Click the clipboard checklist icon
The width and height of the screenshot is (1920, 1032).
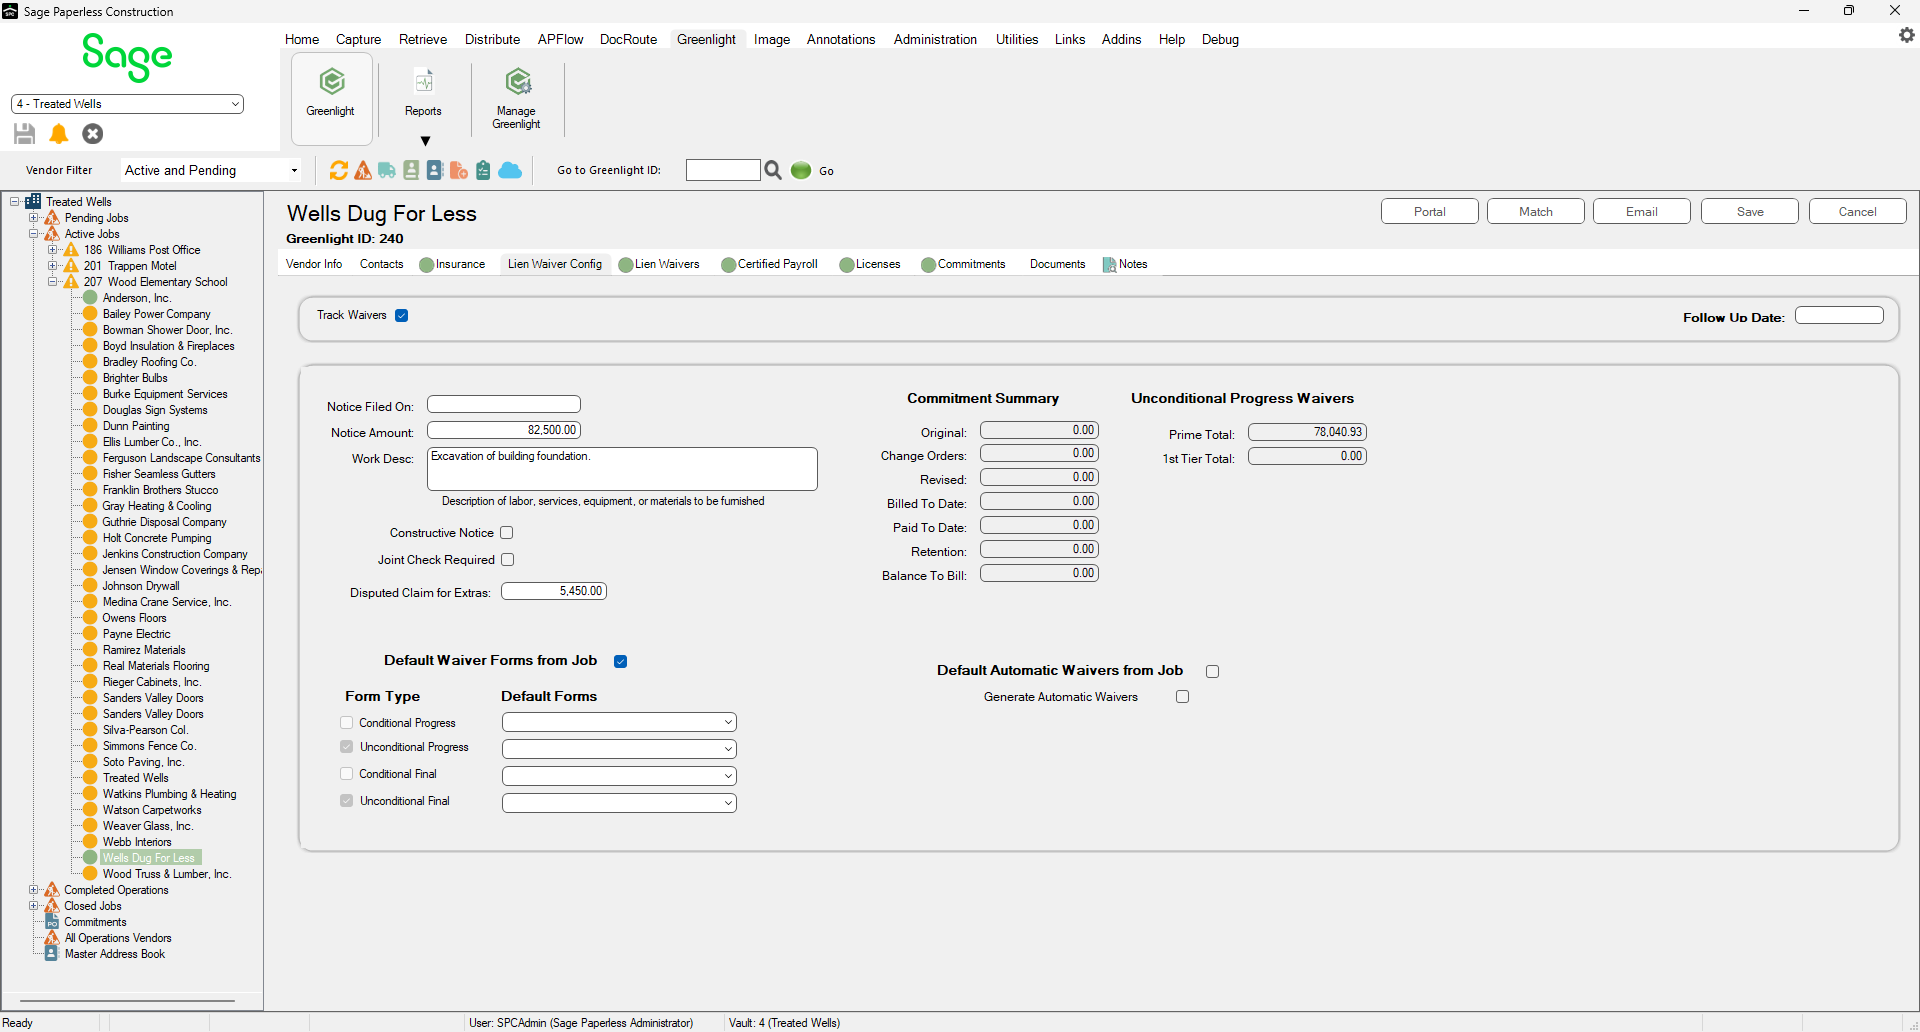(x=483, y=170)
